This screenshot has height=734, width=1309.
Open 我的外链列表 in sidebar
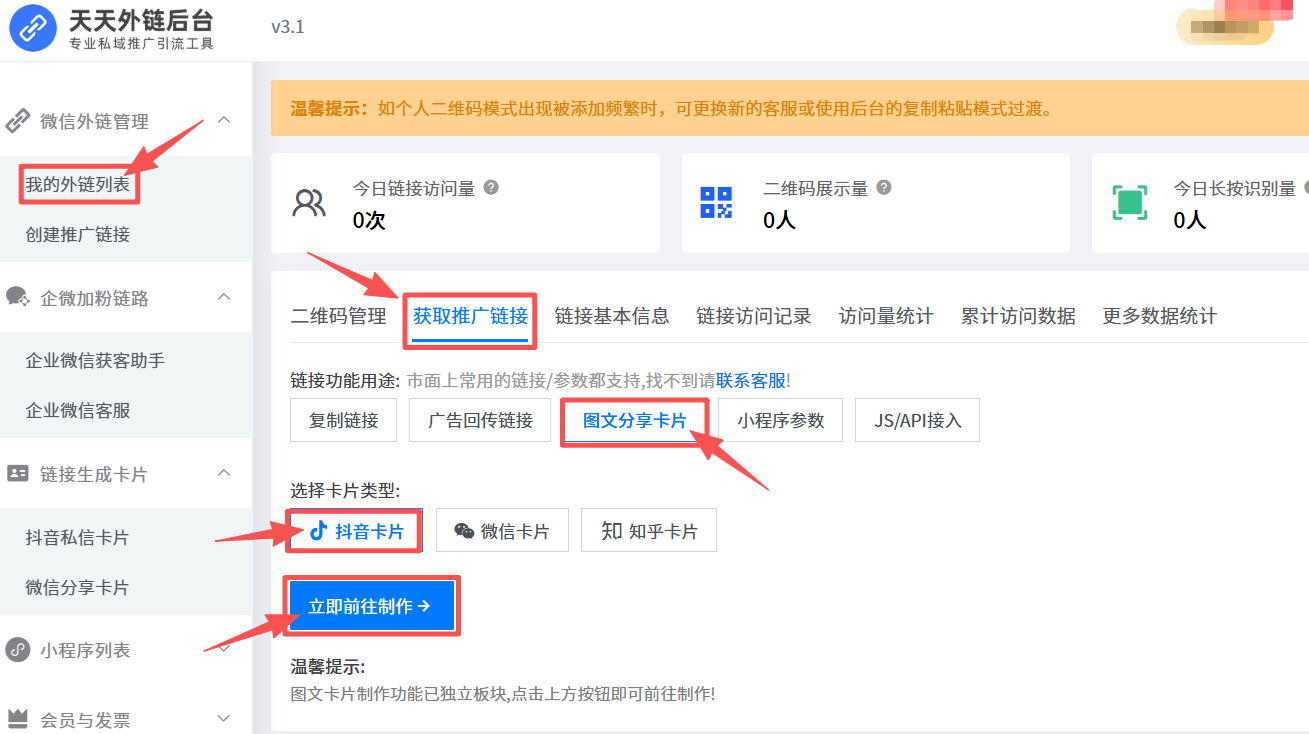tap(78, 185)
